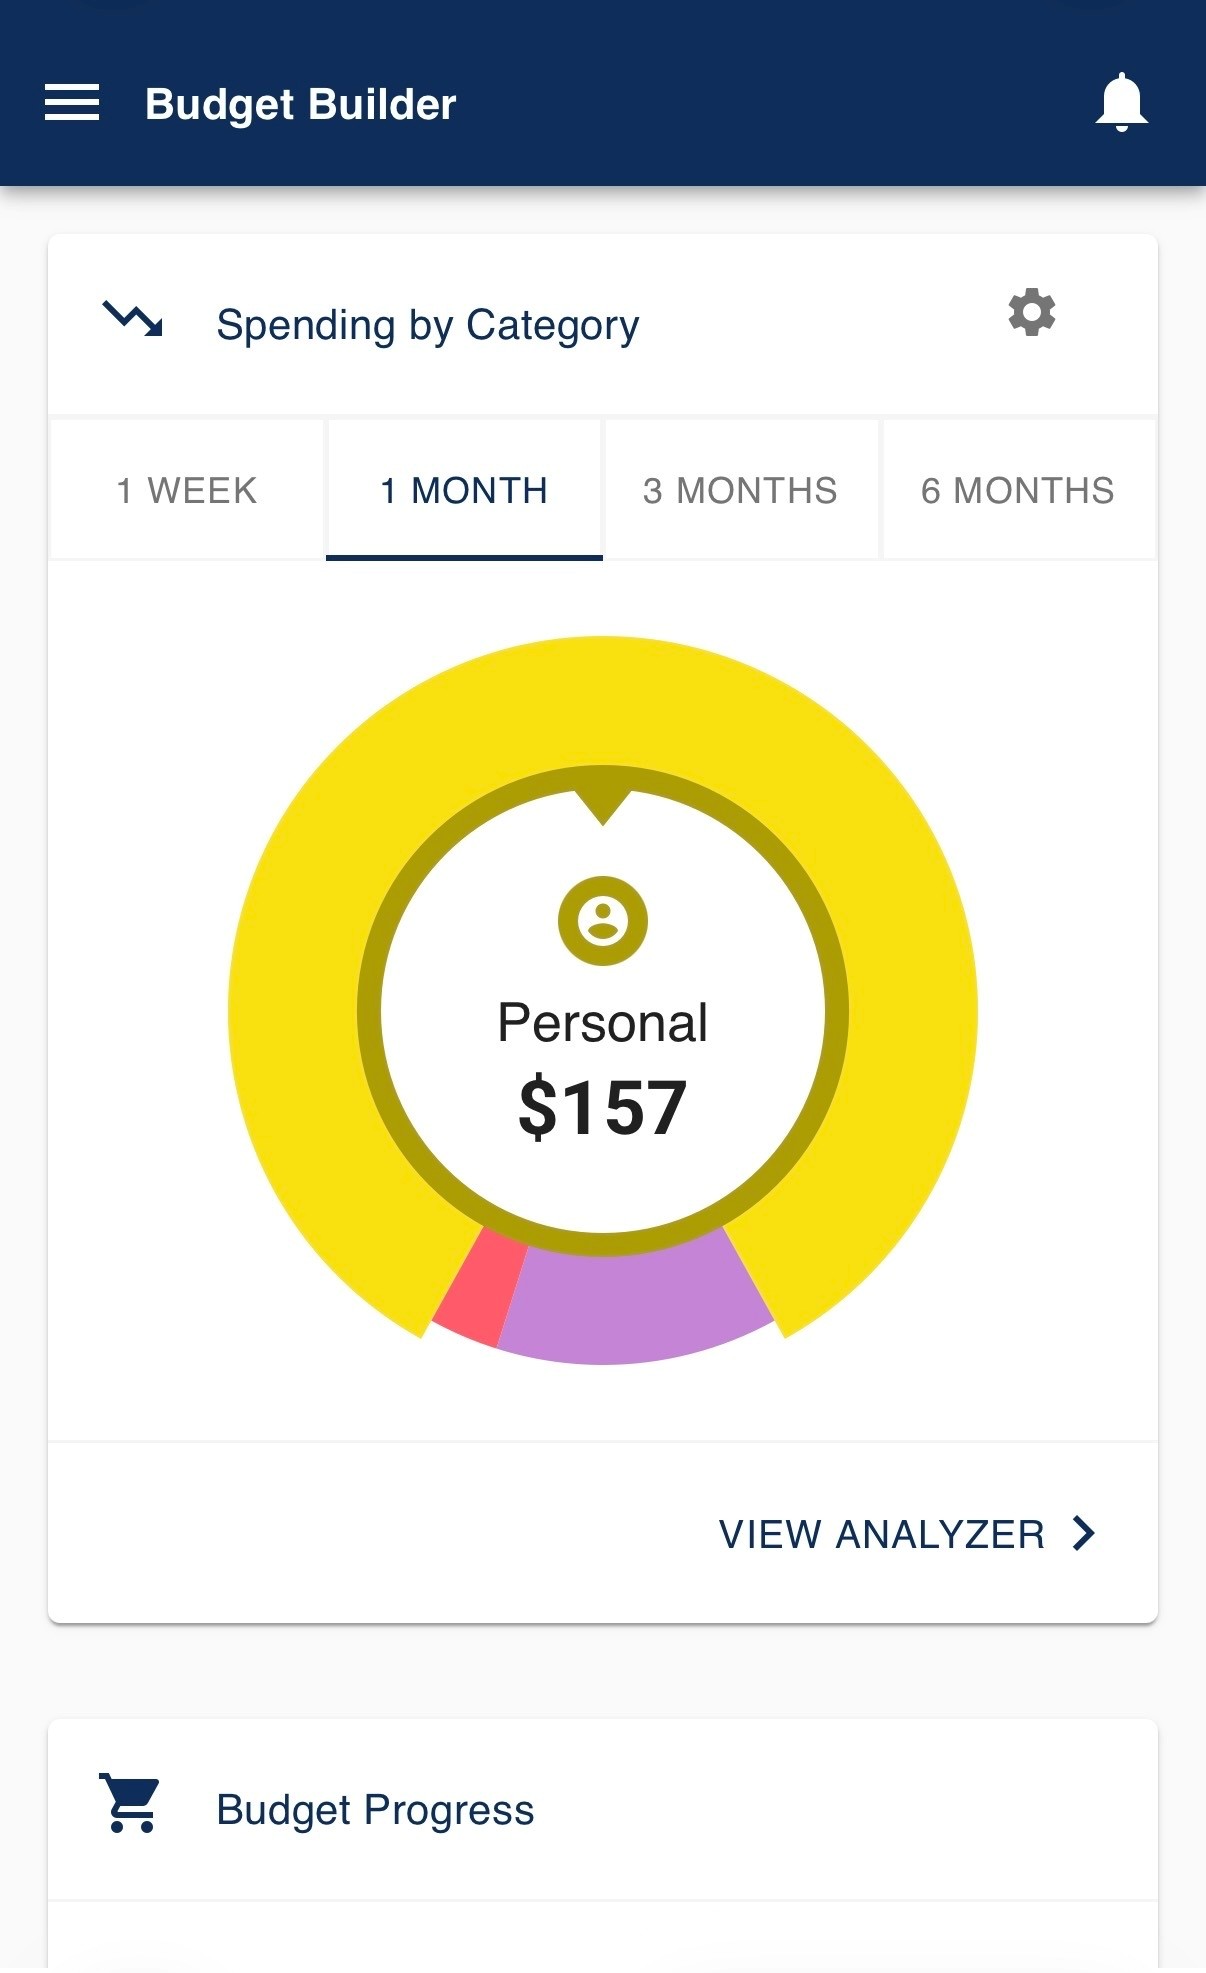Open the hamburger navigation menu
This screenshot has width=1206, height=1973.
point(72,103)
